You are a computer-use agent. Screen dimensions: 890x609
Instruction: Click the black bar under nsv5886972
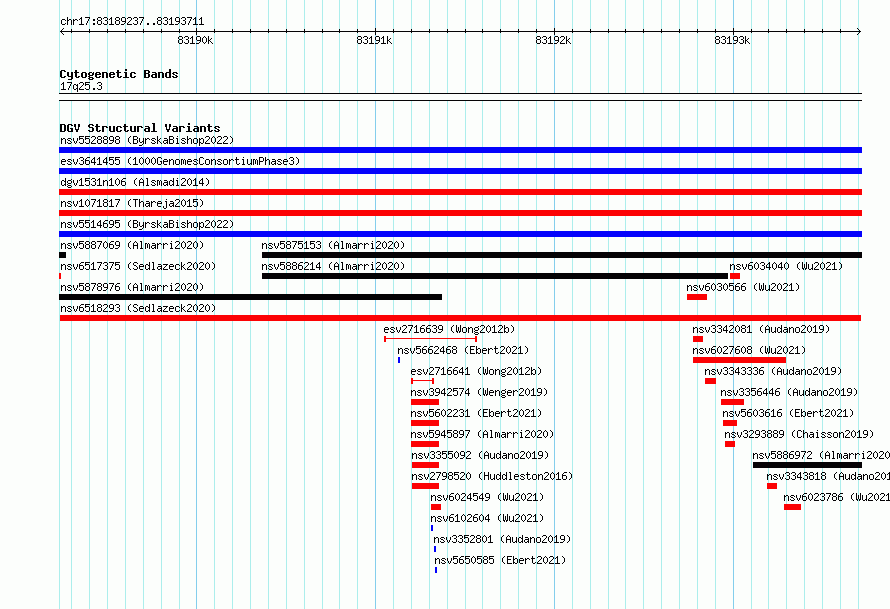click(808, 465)
